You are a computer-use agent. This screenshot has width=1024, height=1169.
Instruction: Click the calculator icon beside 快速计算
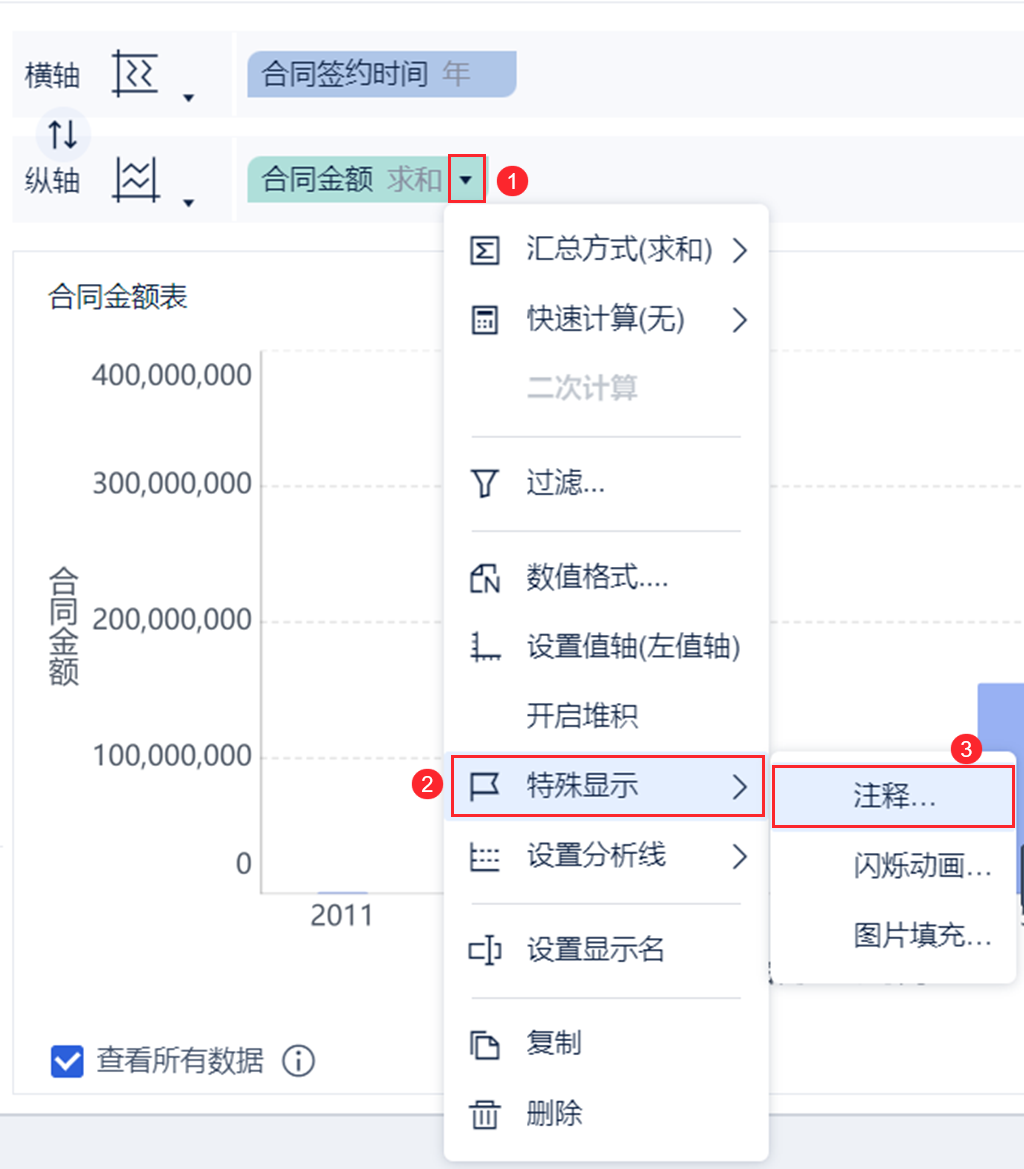(484, 320)
